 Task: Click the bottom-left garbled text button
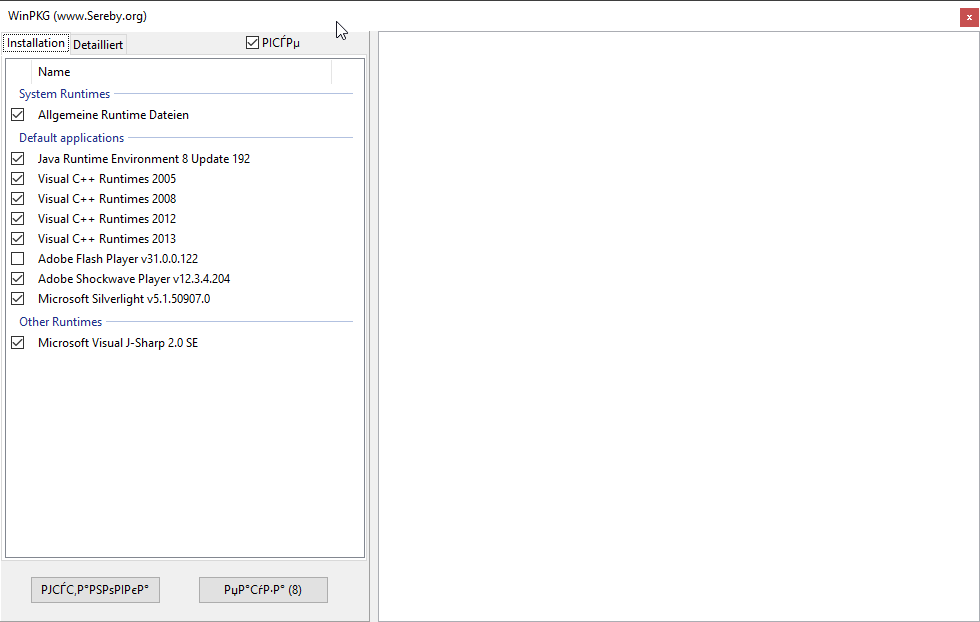pyautogui.click(x=96, y=590)
